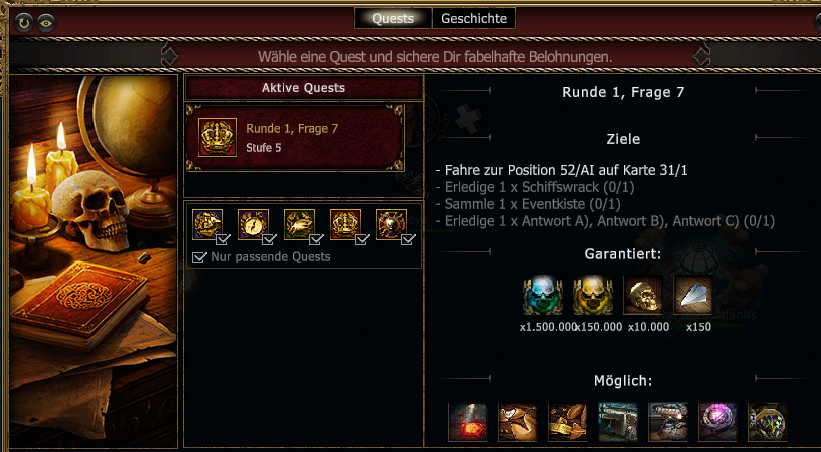Open the Aktive Quests header
The height and width of the screenshot is (452, 821).
point(303,88)
